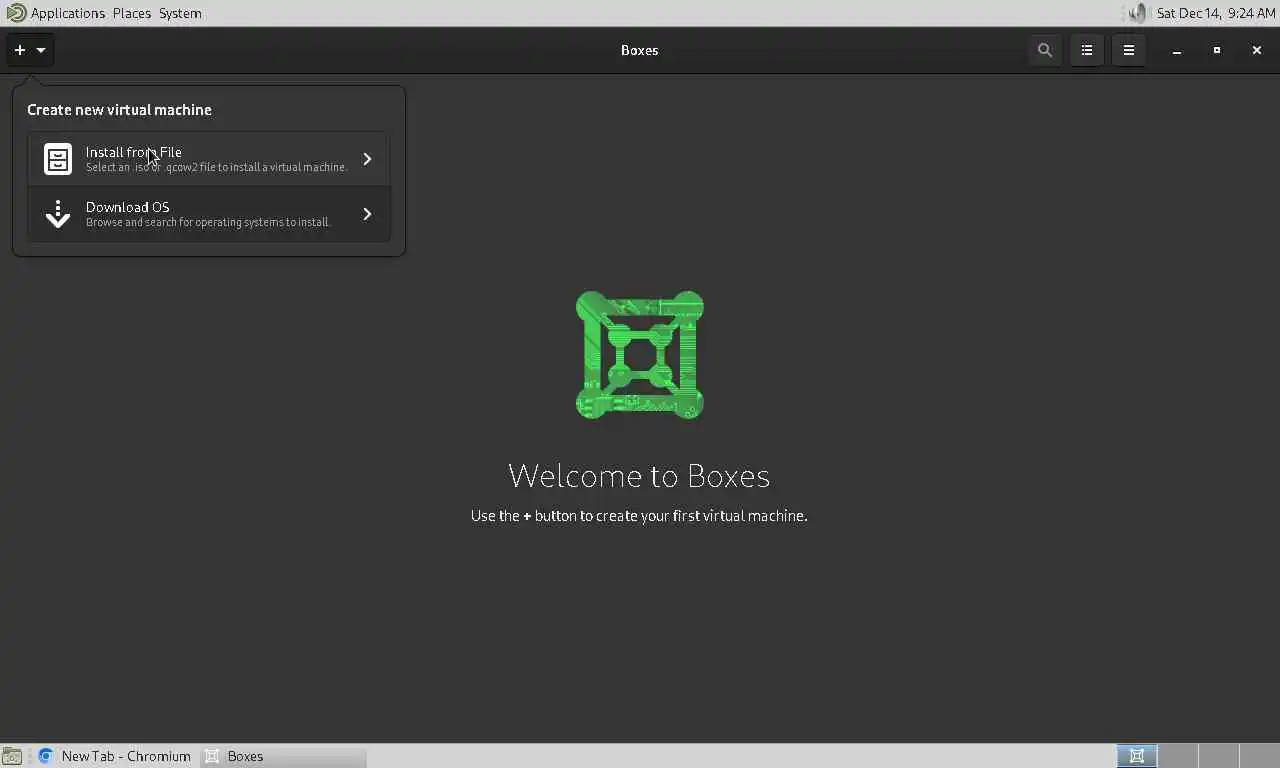Open the Applications menu

point(68,13)
